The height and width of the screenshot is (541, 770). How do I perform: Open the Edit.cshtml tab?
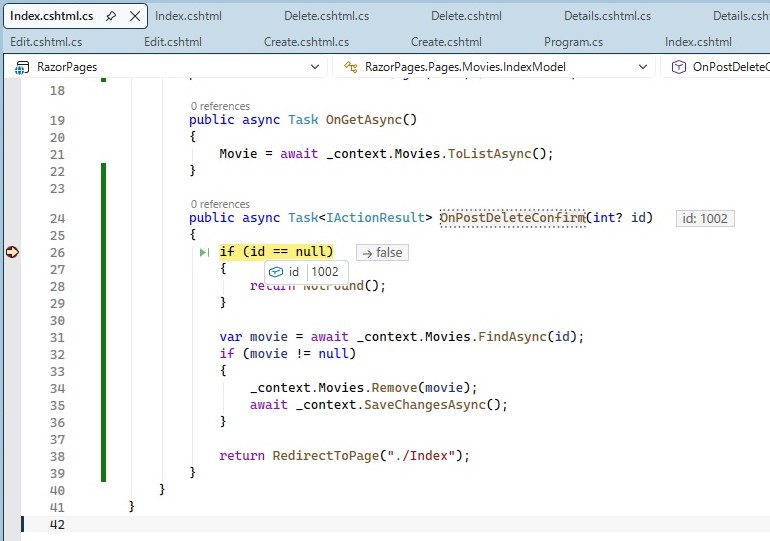point(173,42)
